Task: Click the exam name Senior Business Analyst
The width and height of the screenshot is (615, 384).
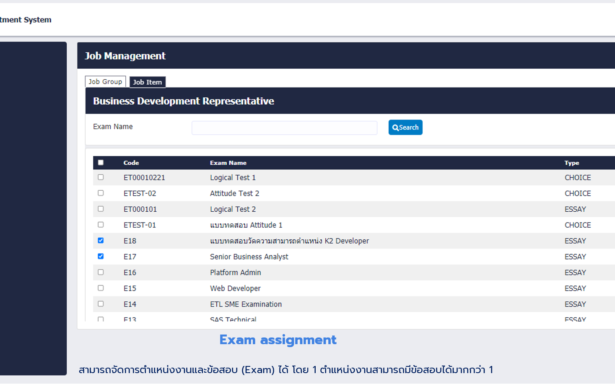Action: [x=249, y=257]
